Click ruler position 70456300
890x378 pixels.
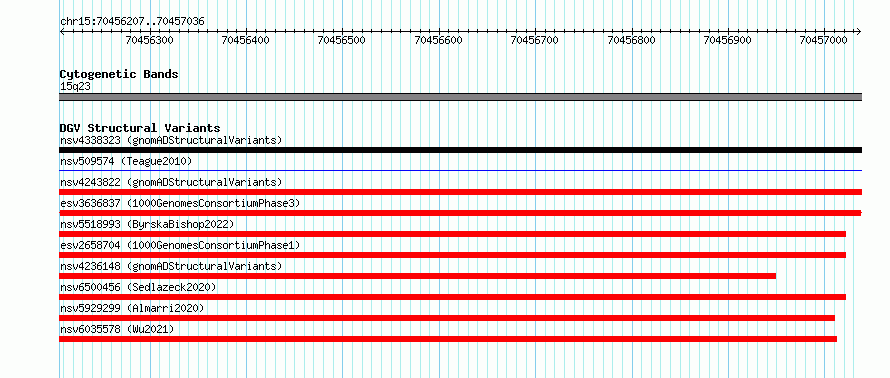click(150, 40)
